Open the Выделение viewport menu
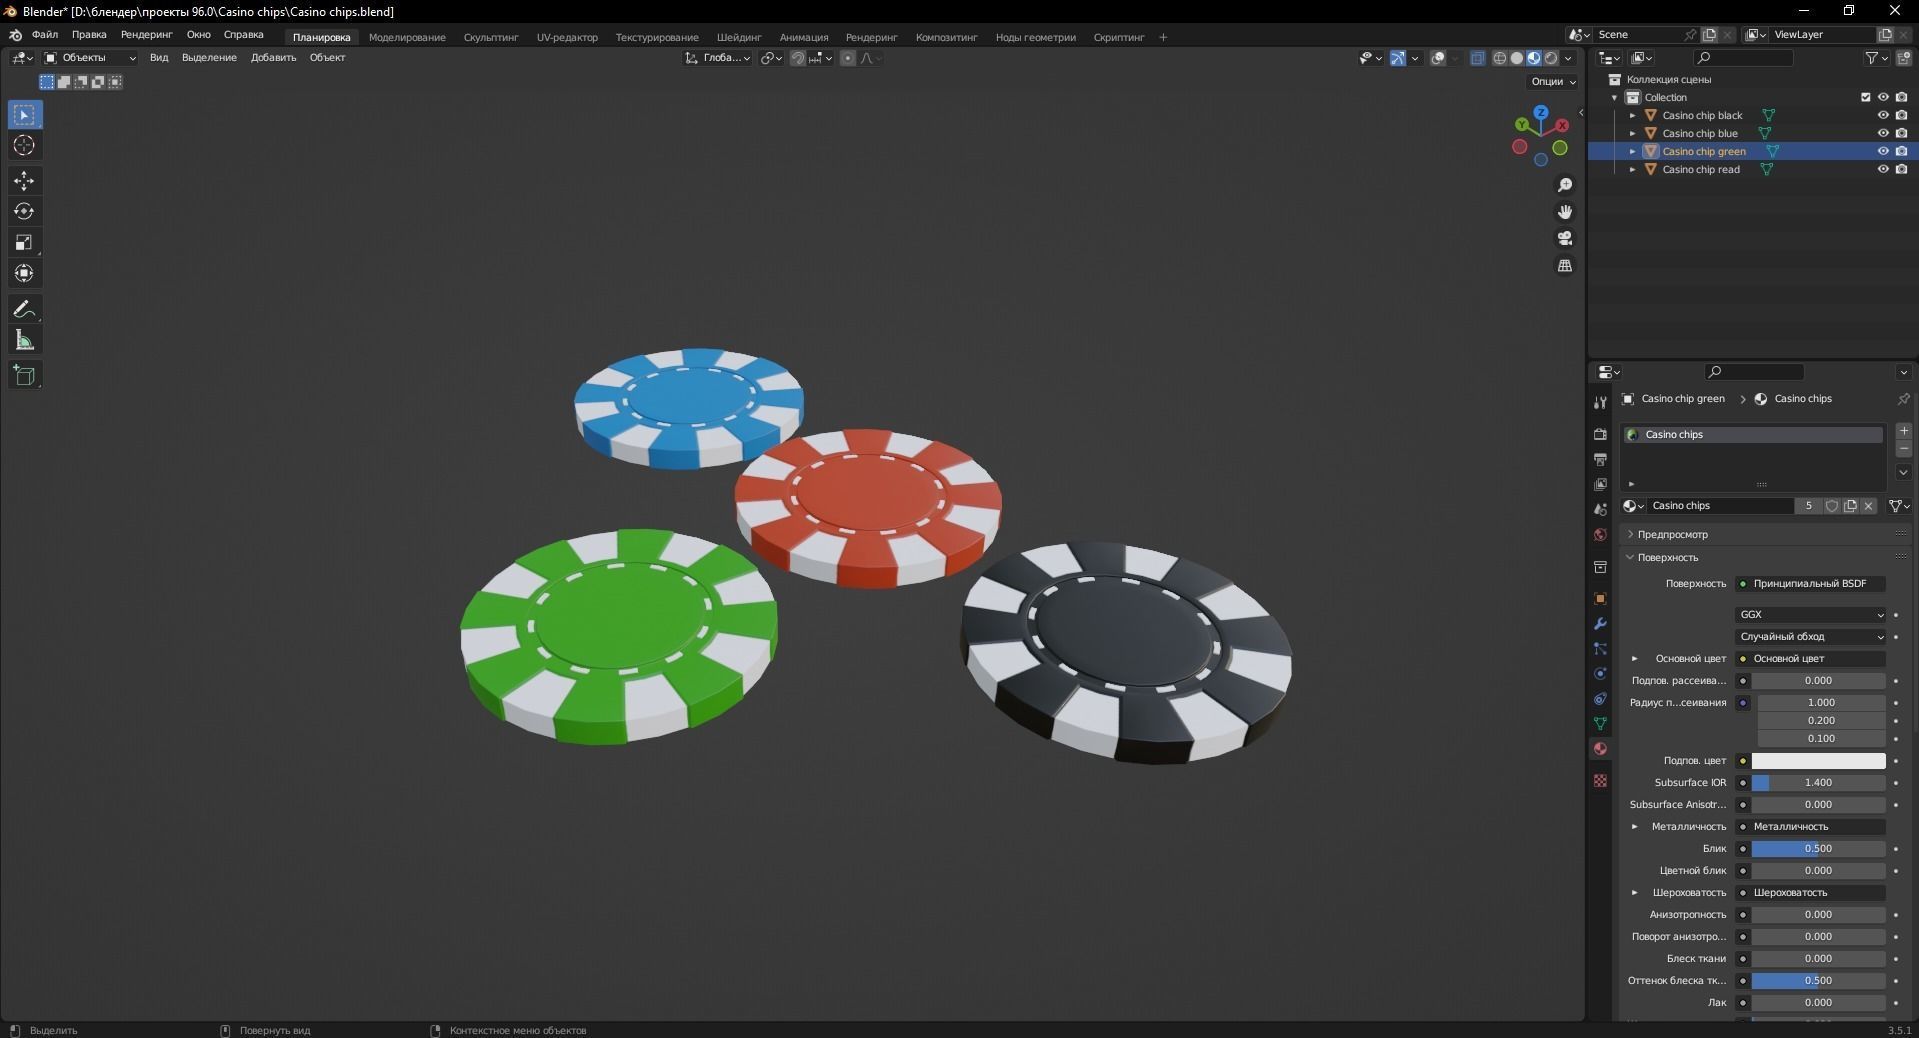Screen dimensions: 1919x1038 (x=209, y=57)
